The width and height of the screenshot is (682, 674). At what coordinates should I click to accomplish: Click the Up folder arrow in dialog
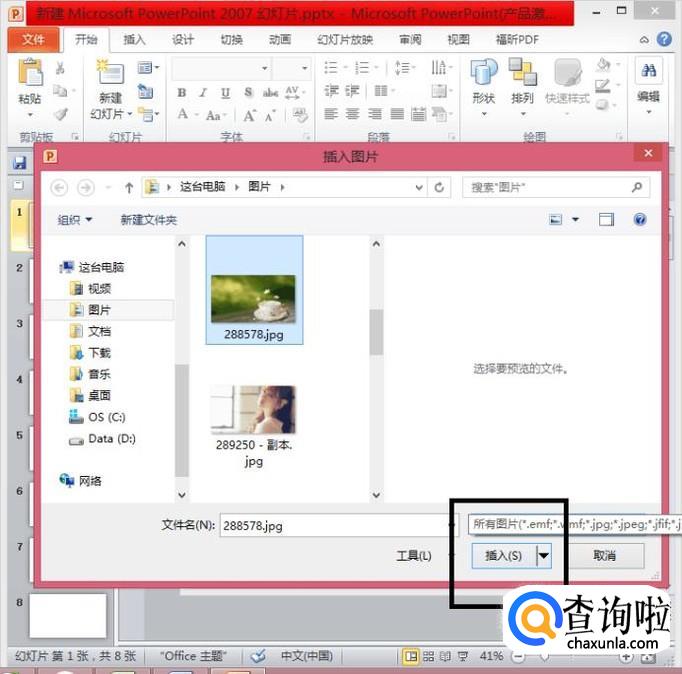(129, 187)
